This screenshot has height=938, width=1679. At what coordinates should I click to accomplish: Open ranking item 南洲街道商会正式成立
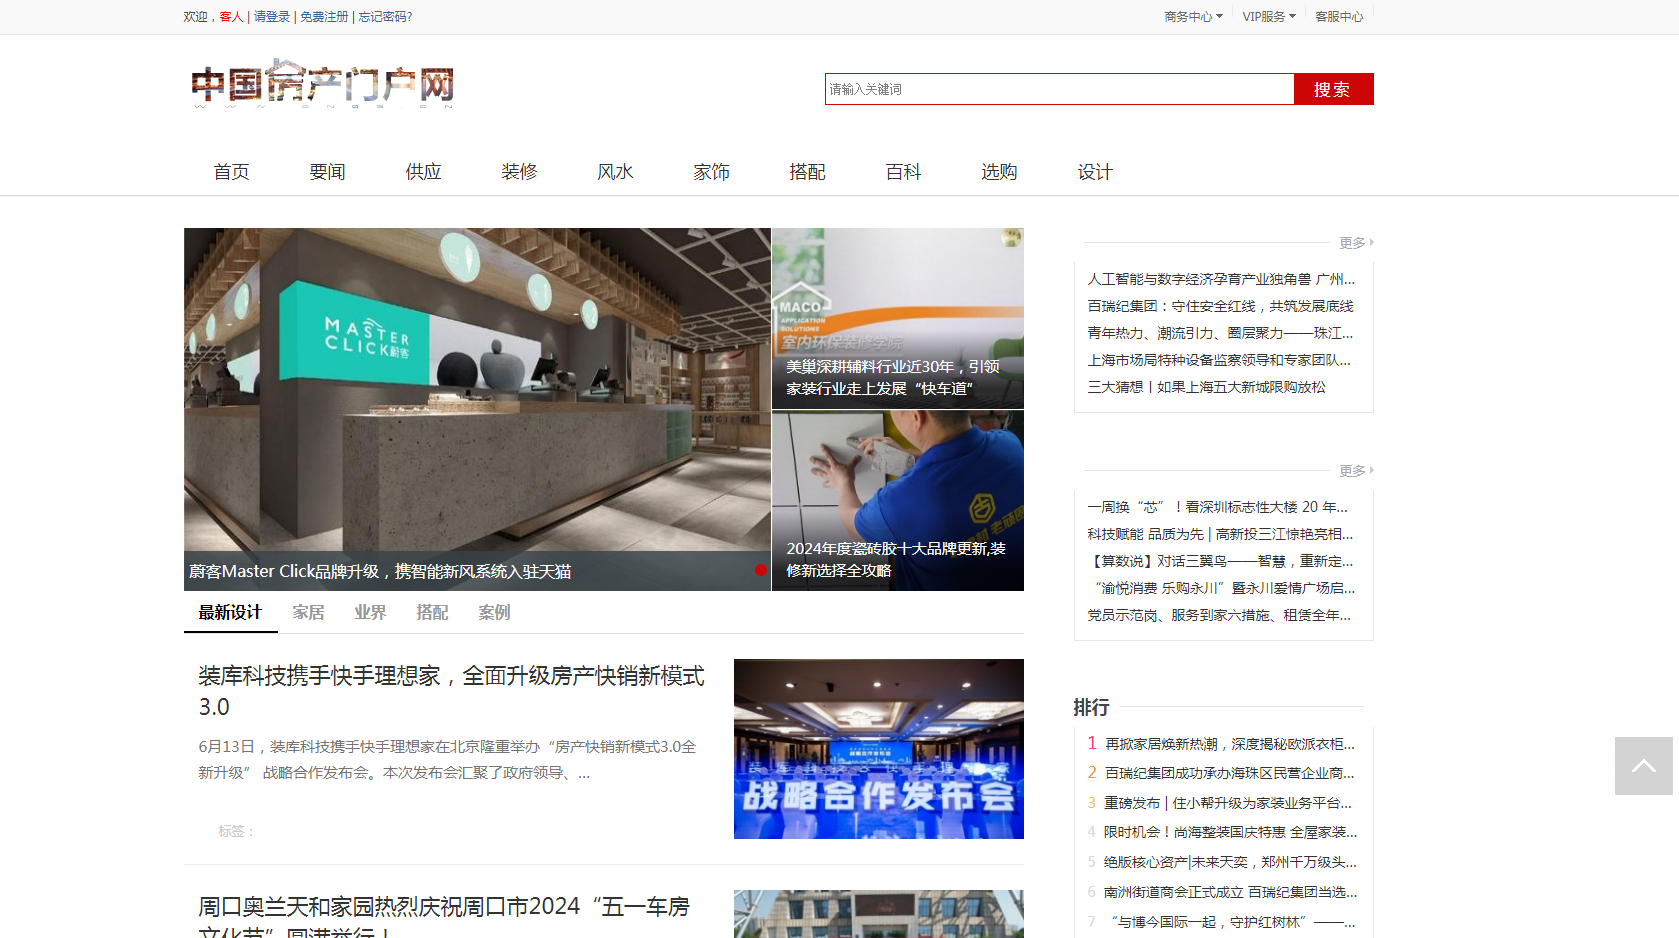click(1231, 892)
